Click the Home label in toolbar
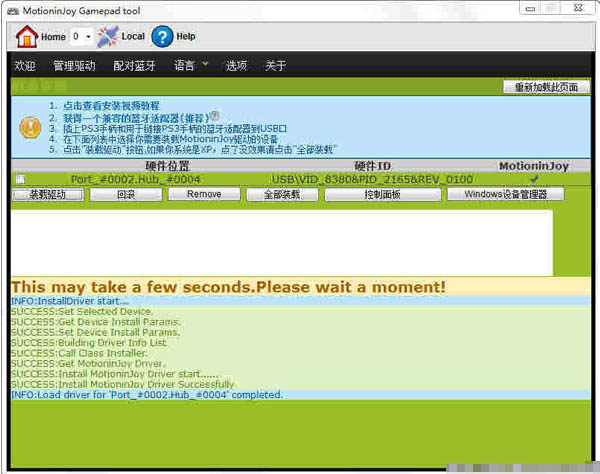 [53, 37]
